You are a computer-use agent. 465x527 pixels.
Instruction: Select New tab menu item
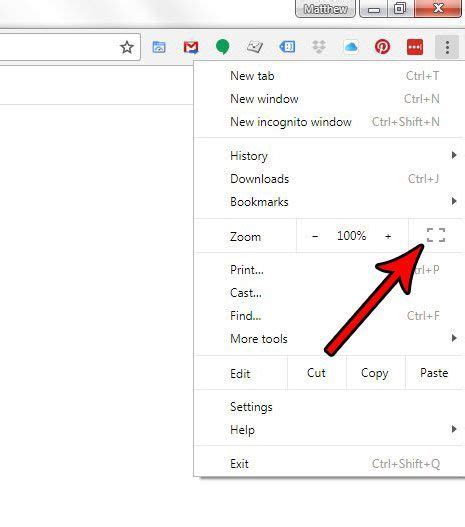(329, 76)
